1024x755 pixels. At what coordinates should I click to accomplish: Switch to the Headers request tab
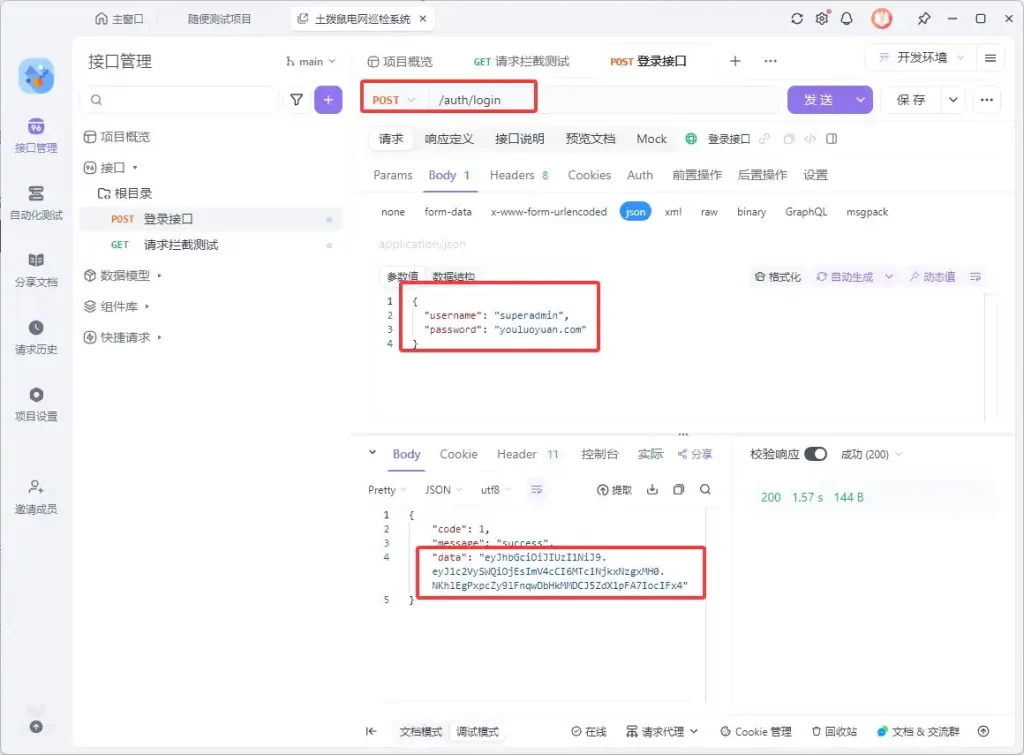[x=518, y=175]
